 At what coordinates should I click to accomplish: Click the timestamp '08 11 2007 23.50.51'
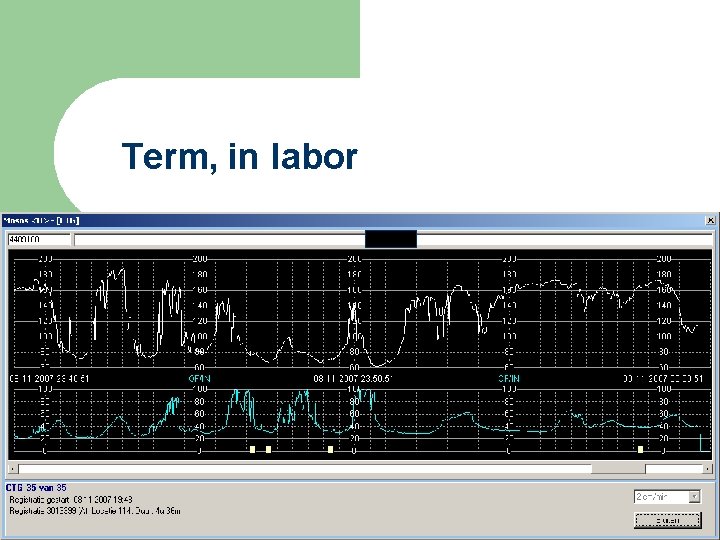(353, 379)
